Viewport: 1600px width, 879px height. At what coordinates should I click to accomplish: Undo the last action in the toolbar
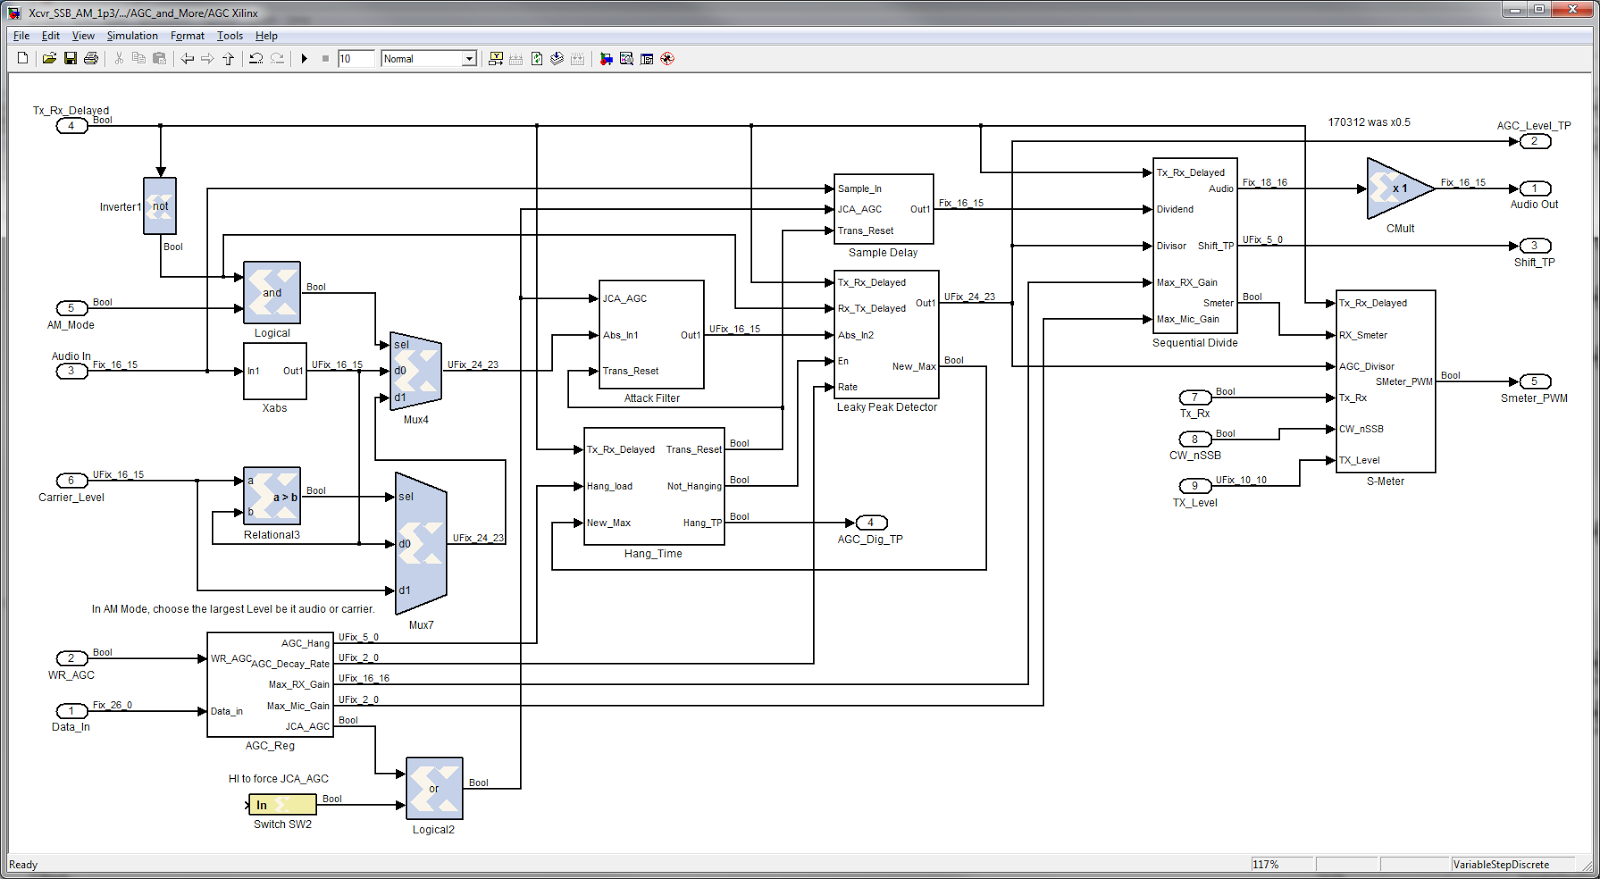(256, 59)
